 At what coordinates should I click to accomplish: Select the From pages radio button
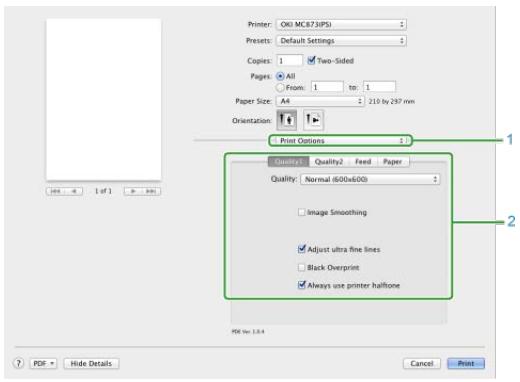tap(280, 87)
